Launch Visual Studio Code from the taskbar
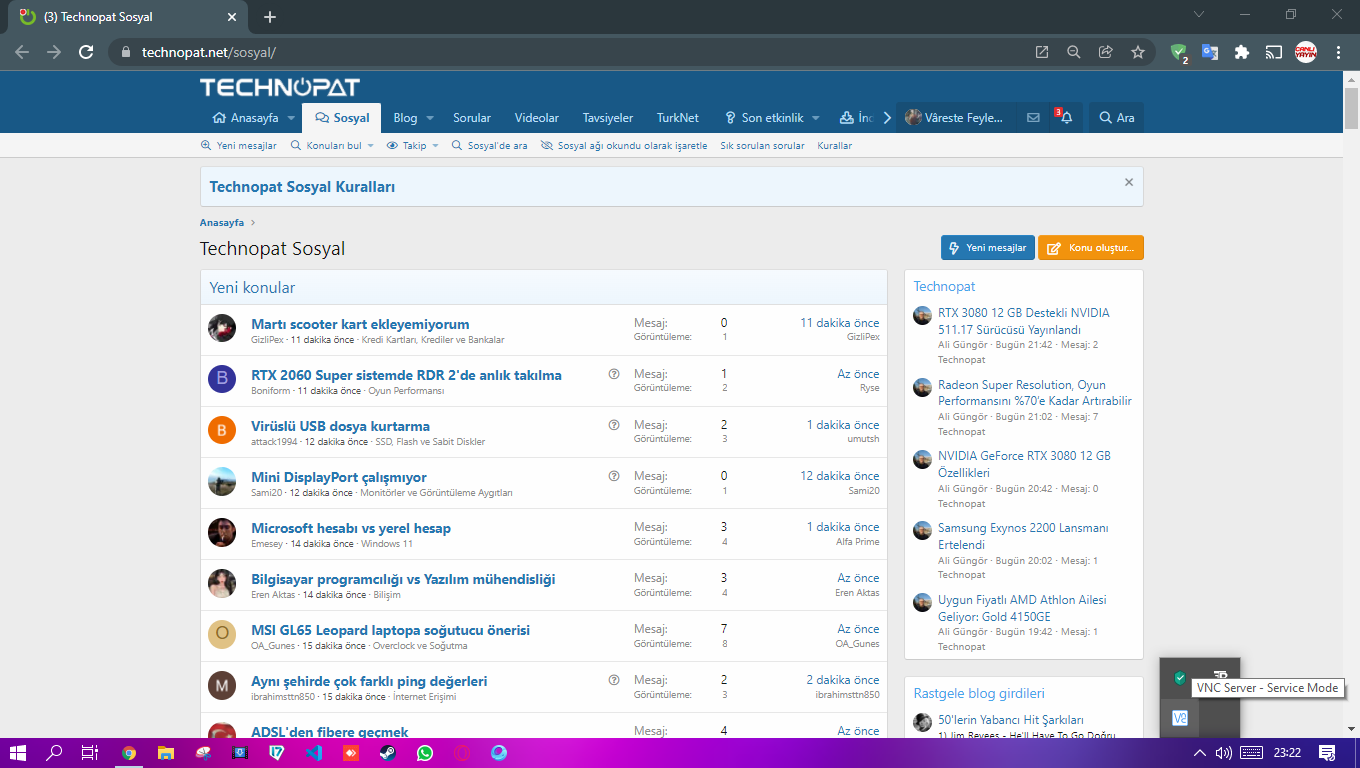The image size is (1360, 768). pos(314,753)
